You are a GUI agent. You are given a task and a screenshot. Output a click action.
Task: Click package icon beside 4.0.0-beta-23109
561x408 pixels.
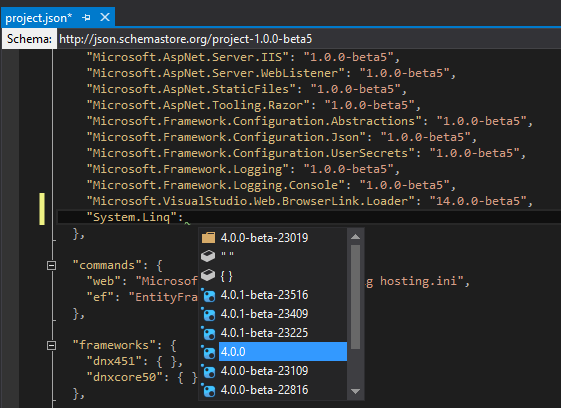click(208, 371)
